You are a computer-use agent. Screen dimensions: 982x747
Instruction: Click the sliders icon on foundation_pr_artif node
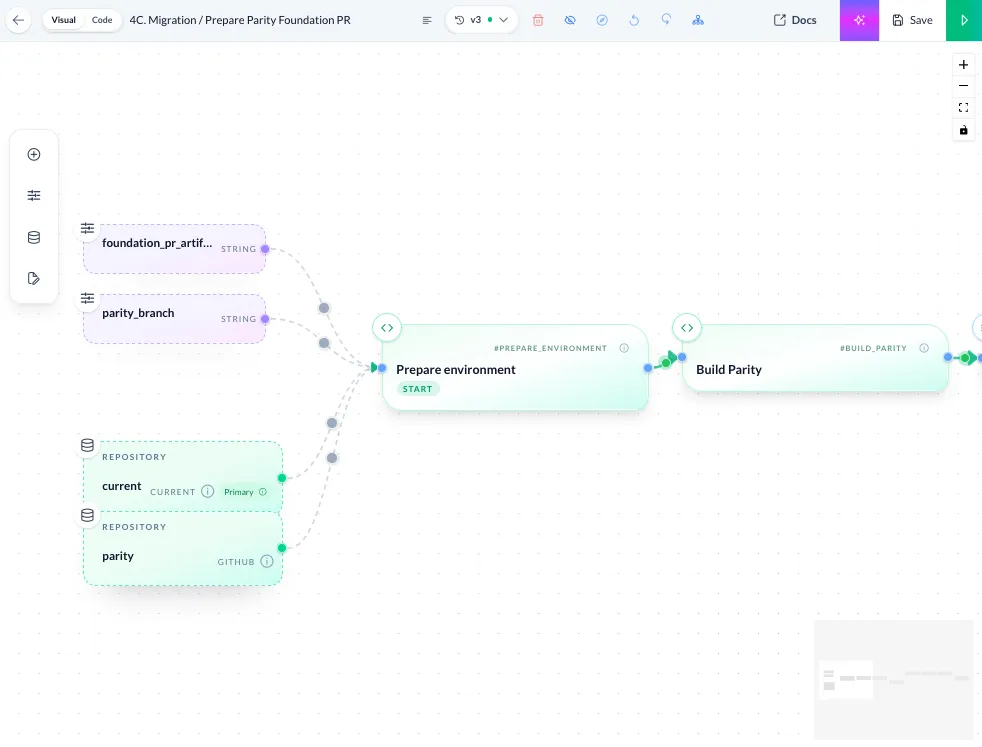(x=88, y=229)
